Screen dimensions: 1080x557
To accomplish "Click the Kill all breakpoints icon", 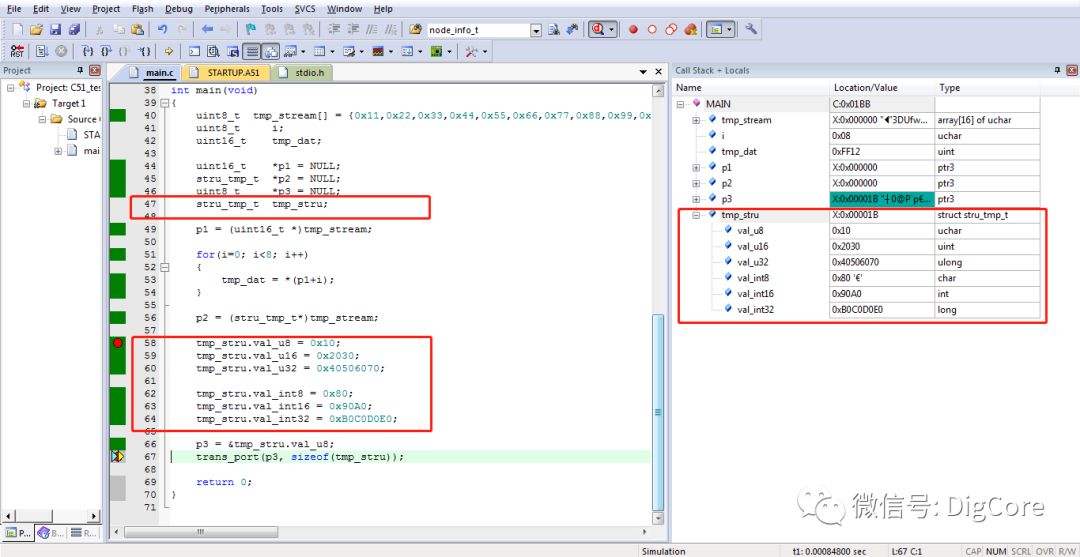I will point(691,30).
